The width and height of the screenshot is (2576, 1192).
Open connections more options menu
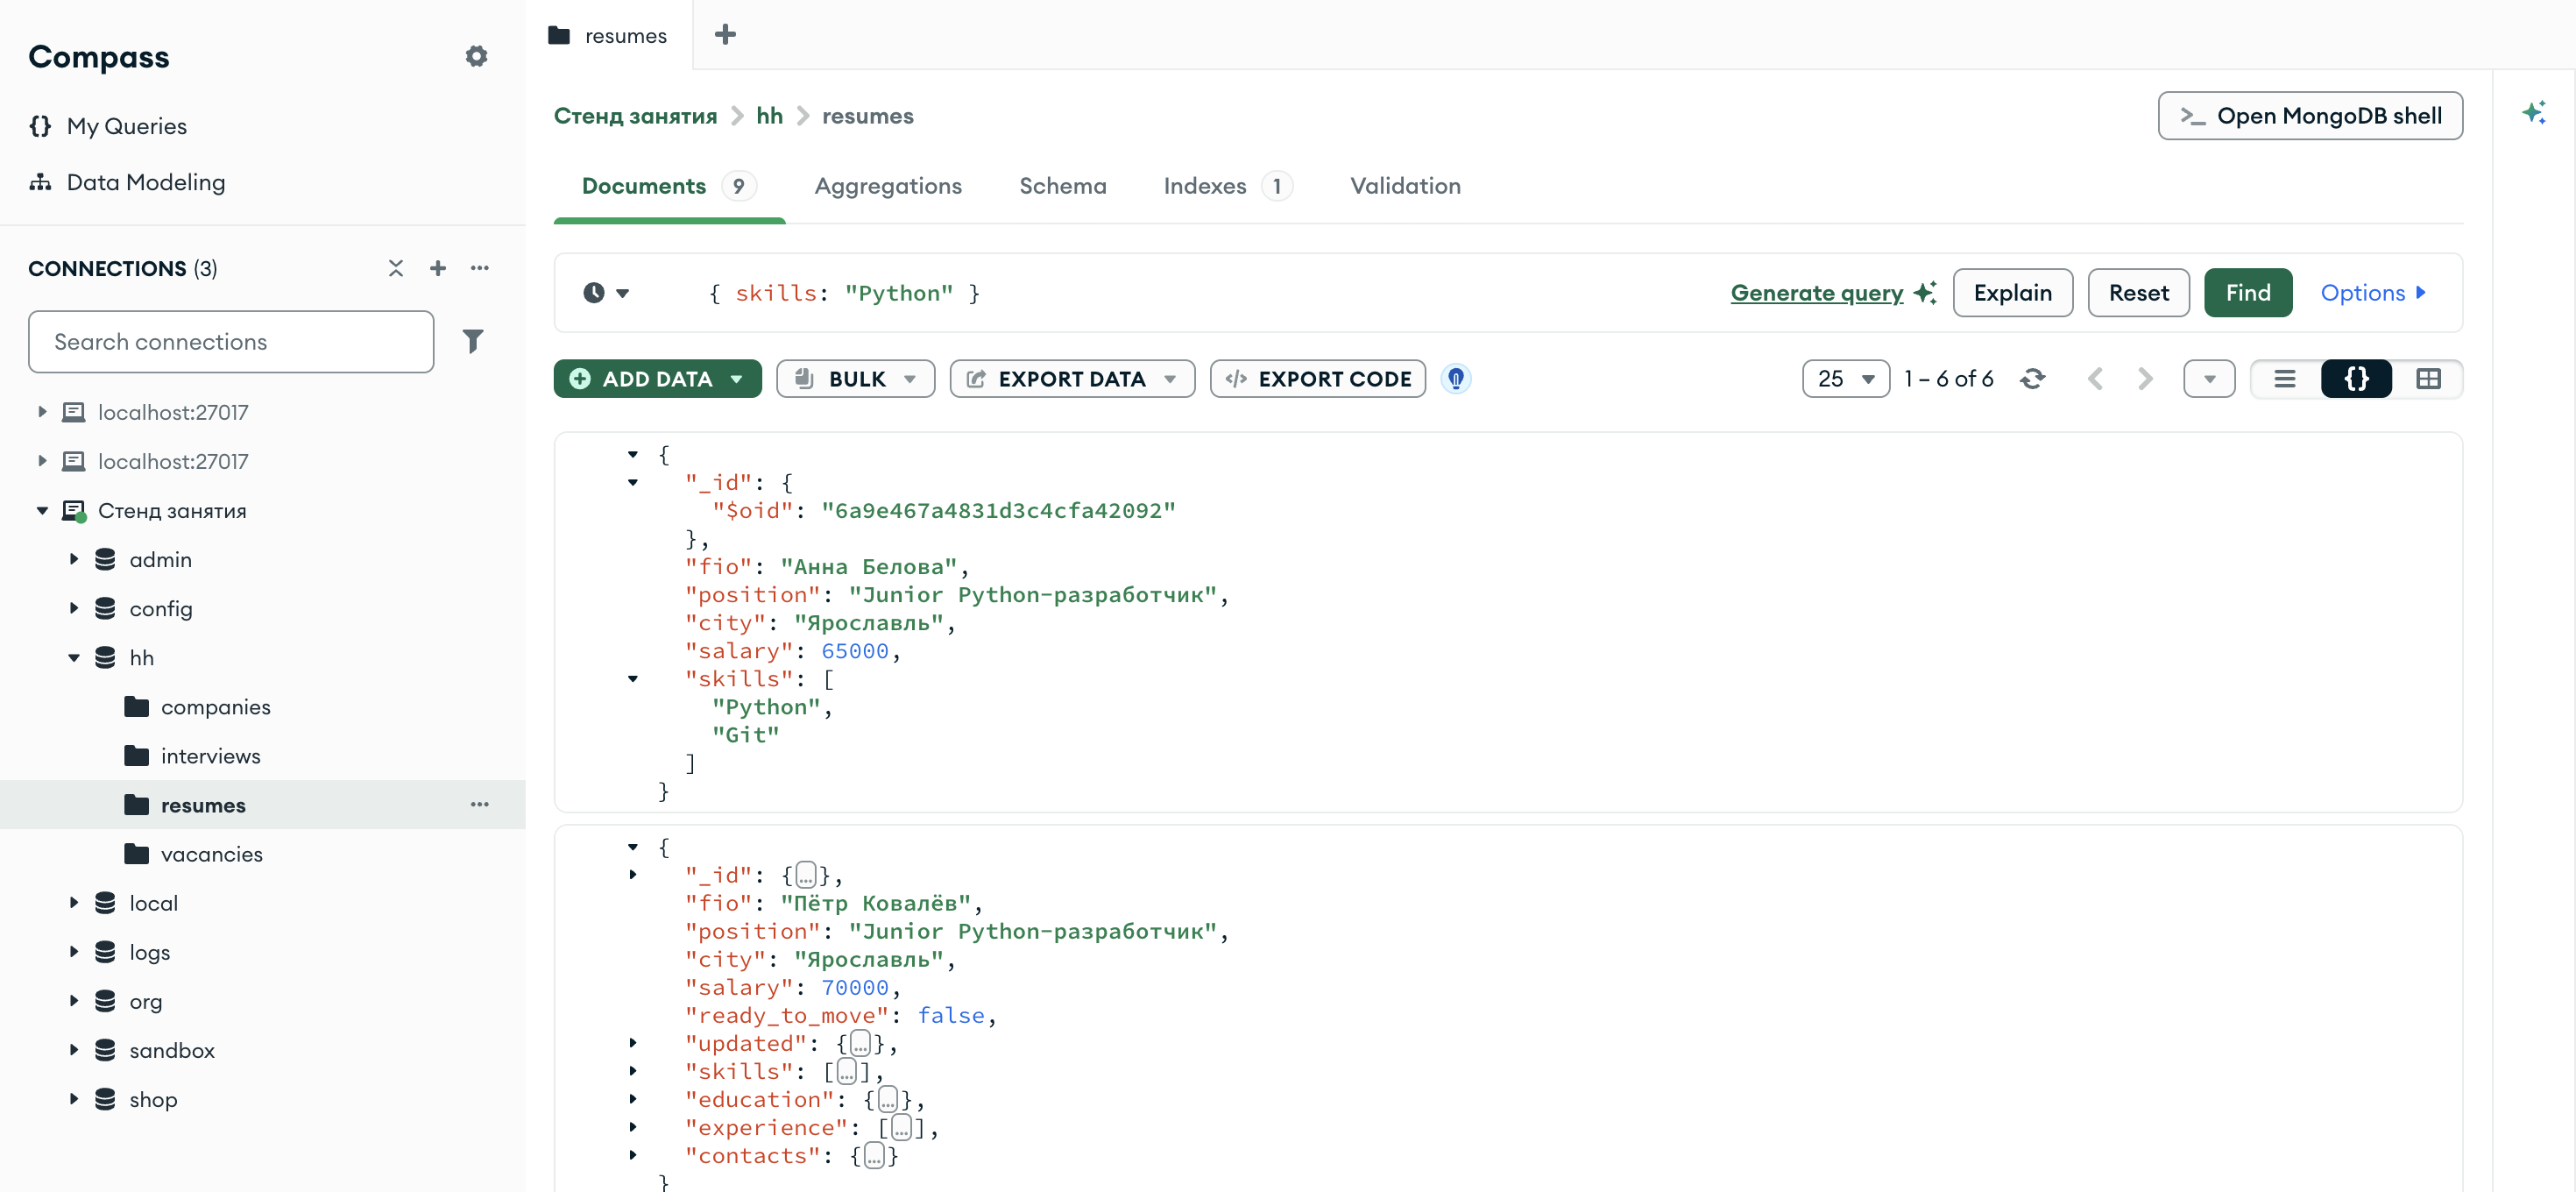tap(480, 268)
